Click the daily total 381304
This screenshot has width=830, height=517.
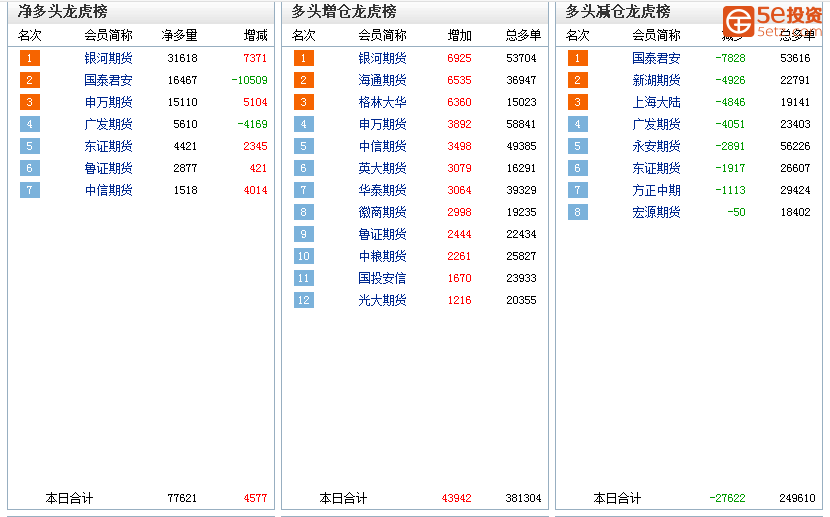tap(524, 498)
